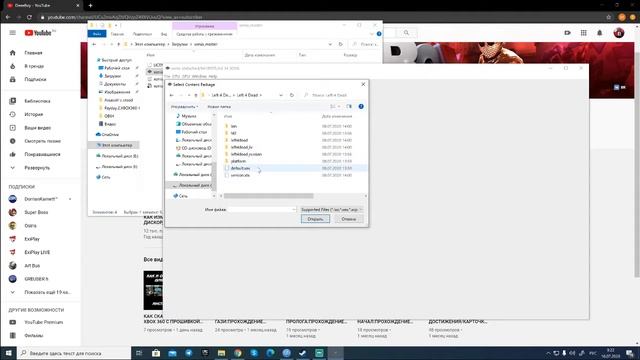This screenshot has height=360, width=640.
Task: Open Библиотека in the YouTube sidebar
Action: pos(37,101)
